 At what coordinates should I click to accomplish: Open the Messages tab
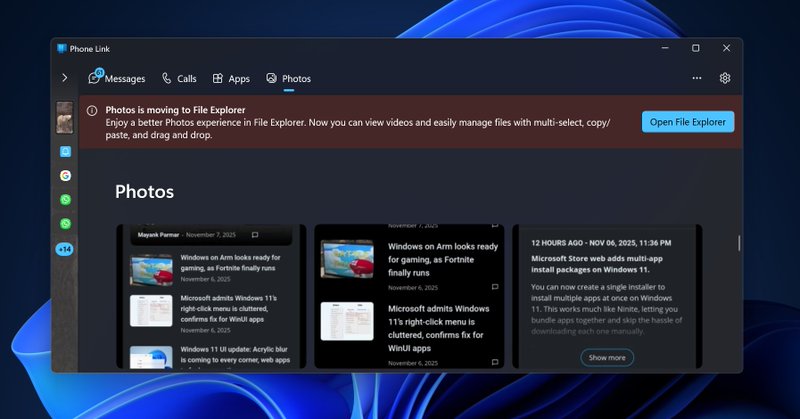pos(117,78)
